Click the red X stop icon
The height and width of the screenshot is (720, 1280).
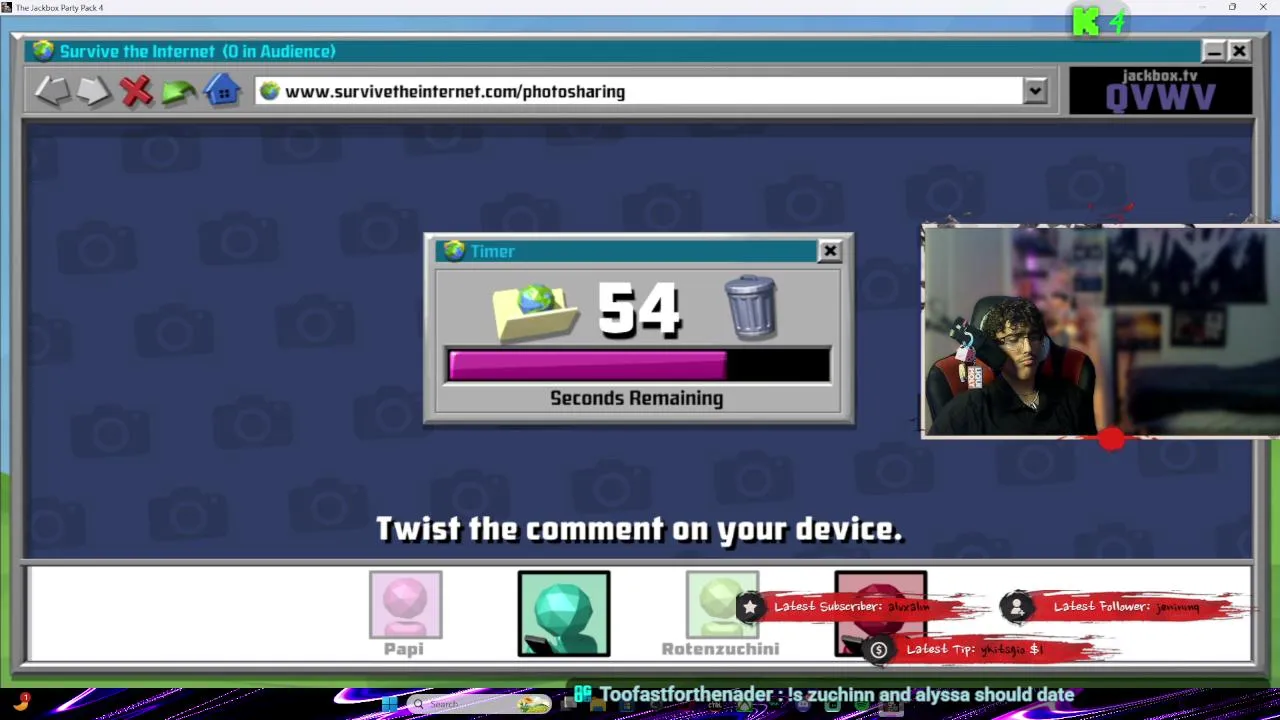pos(136,91)
